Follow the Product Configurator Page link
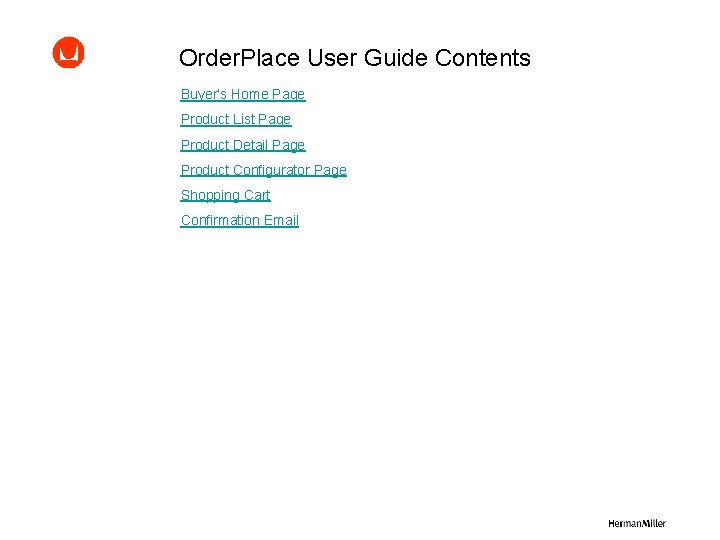Viewport: 720px width, 540px height. pos(264,170)
